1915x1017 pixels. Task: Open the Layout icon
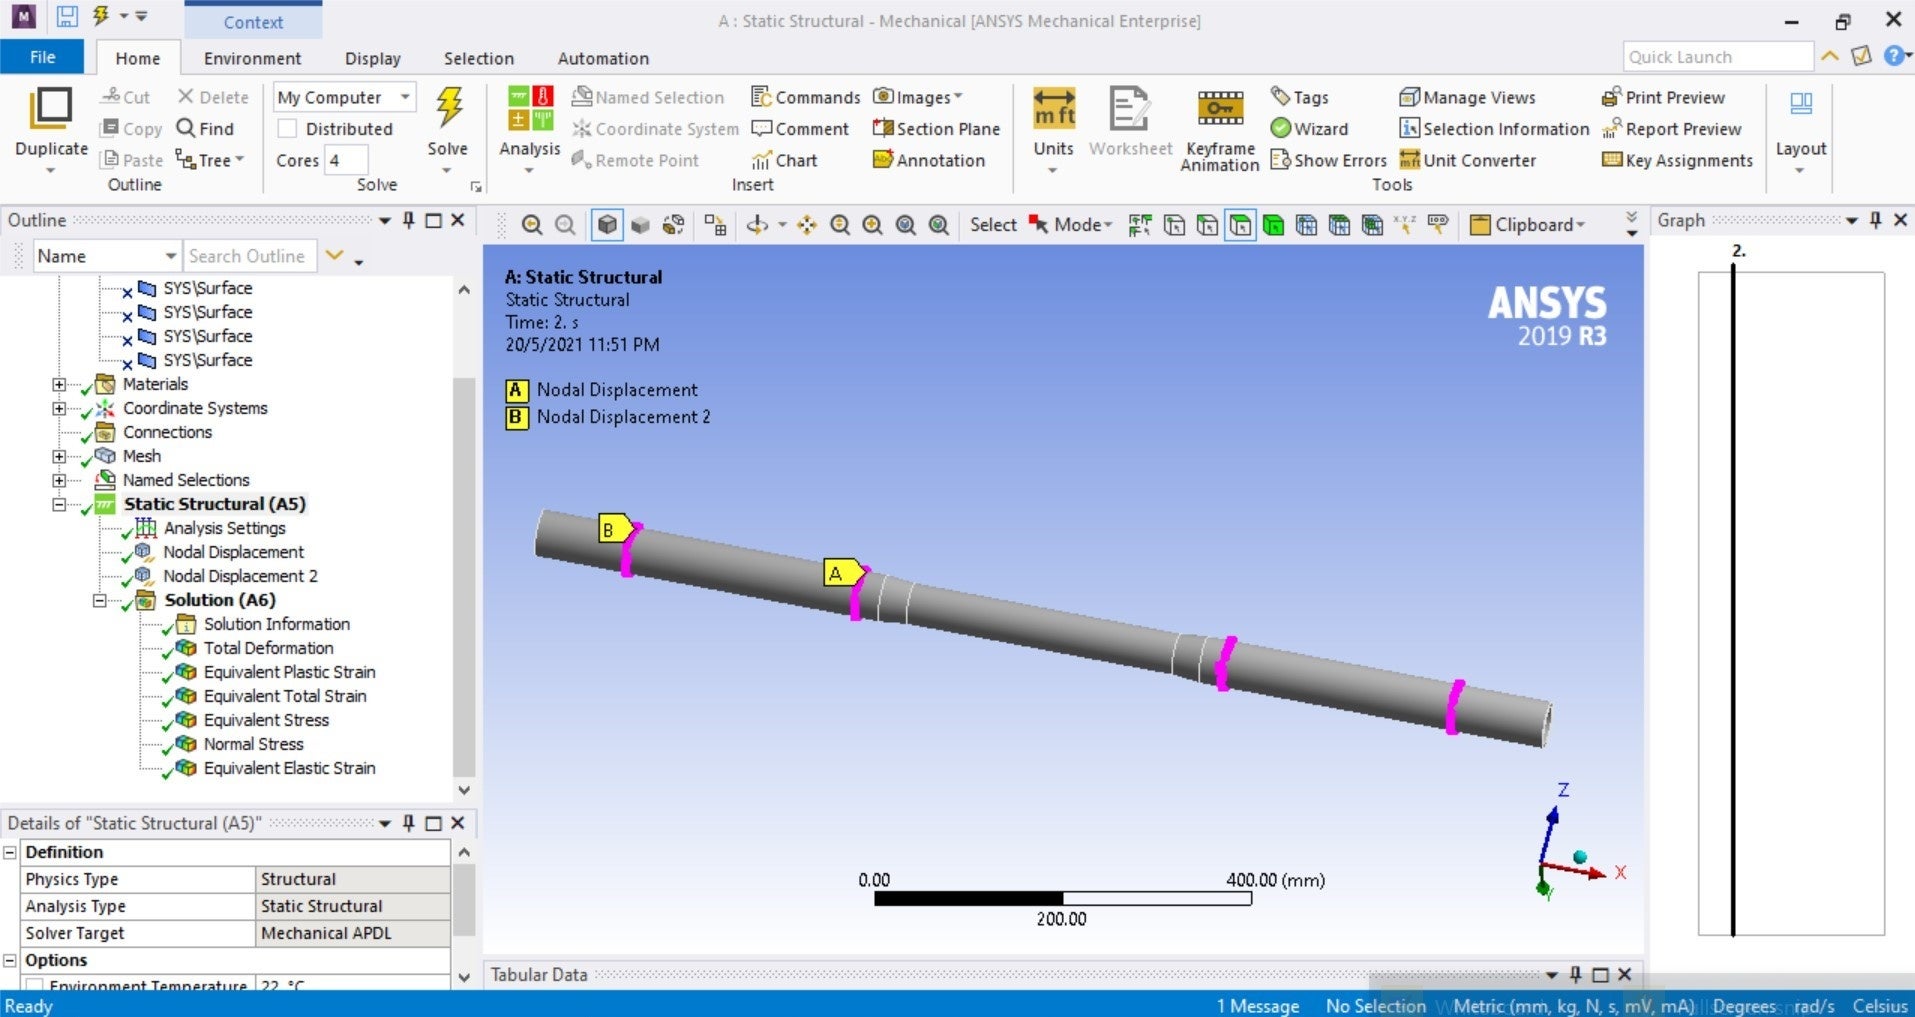click(x=1801, y=103)
